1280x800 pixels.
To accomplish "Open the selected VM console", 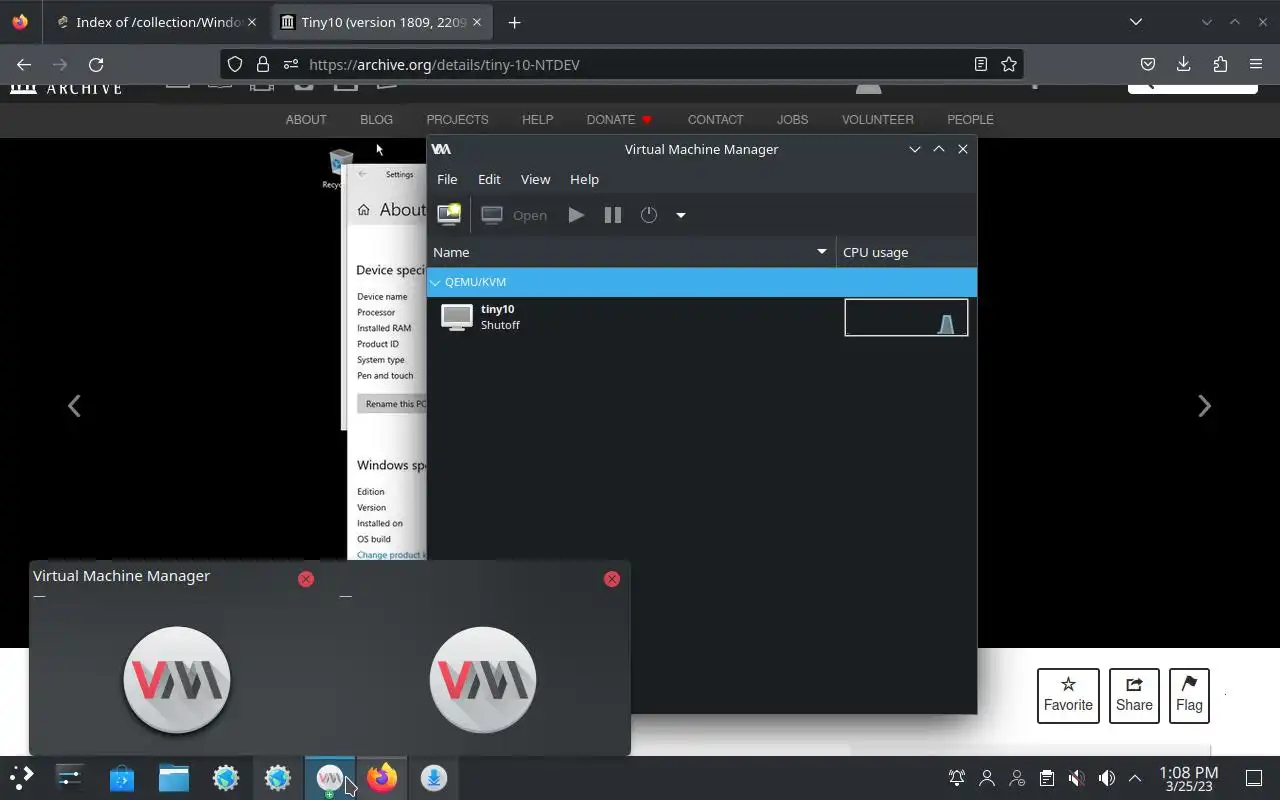I will 514,215.
